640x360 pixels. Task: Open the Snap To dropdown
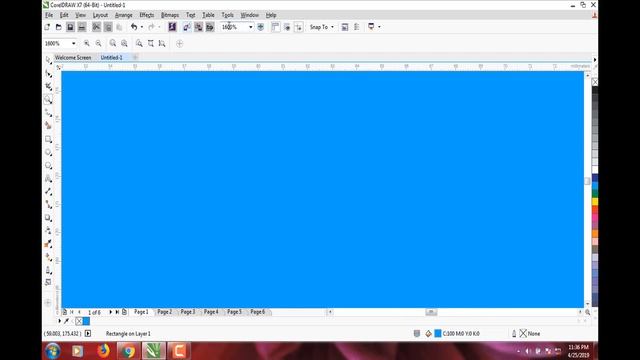coord(322,27)
